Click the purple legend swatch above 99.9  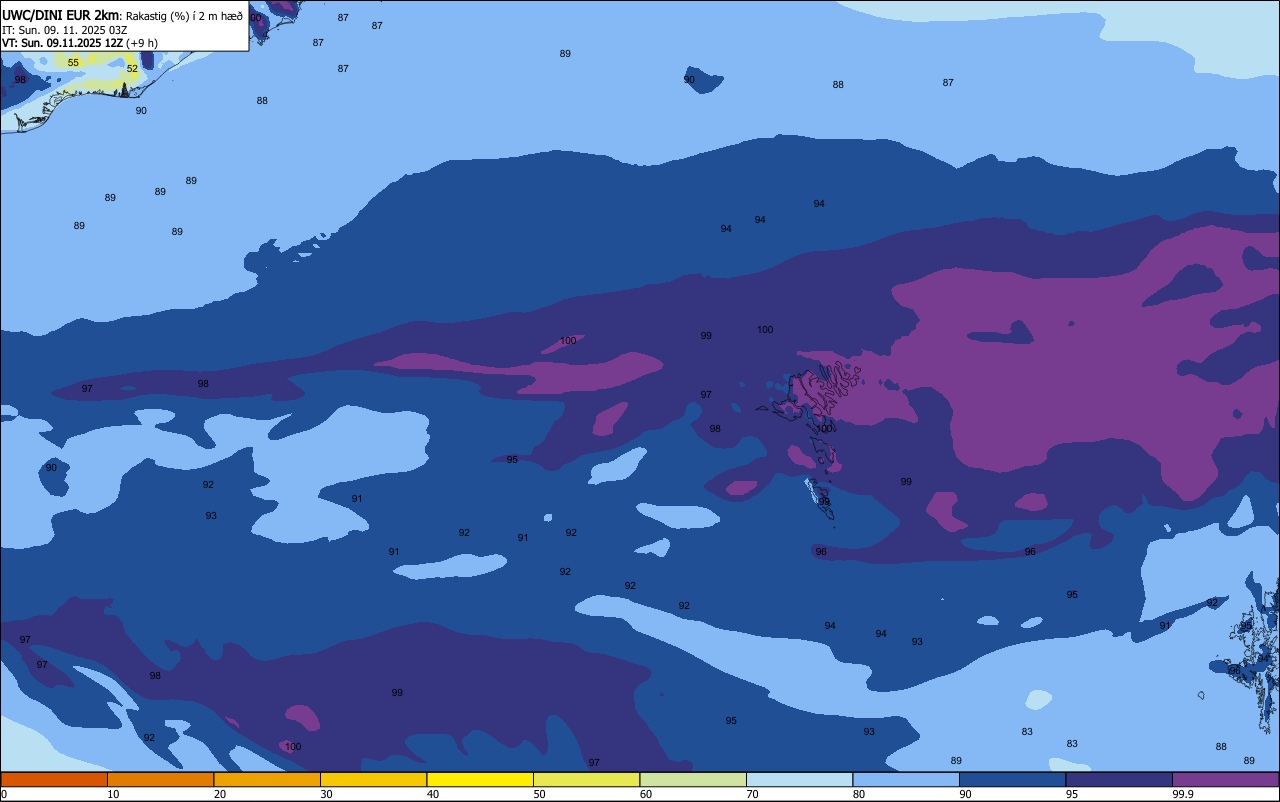pos(1226,779)
